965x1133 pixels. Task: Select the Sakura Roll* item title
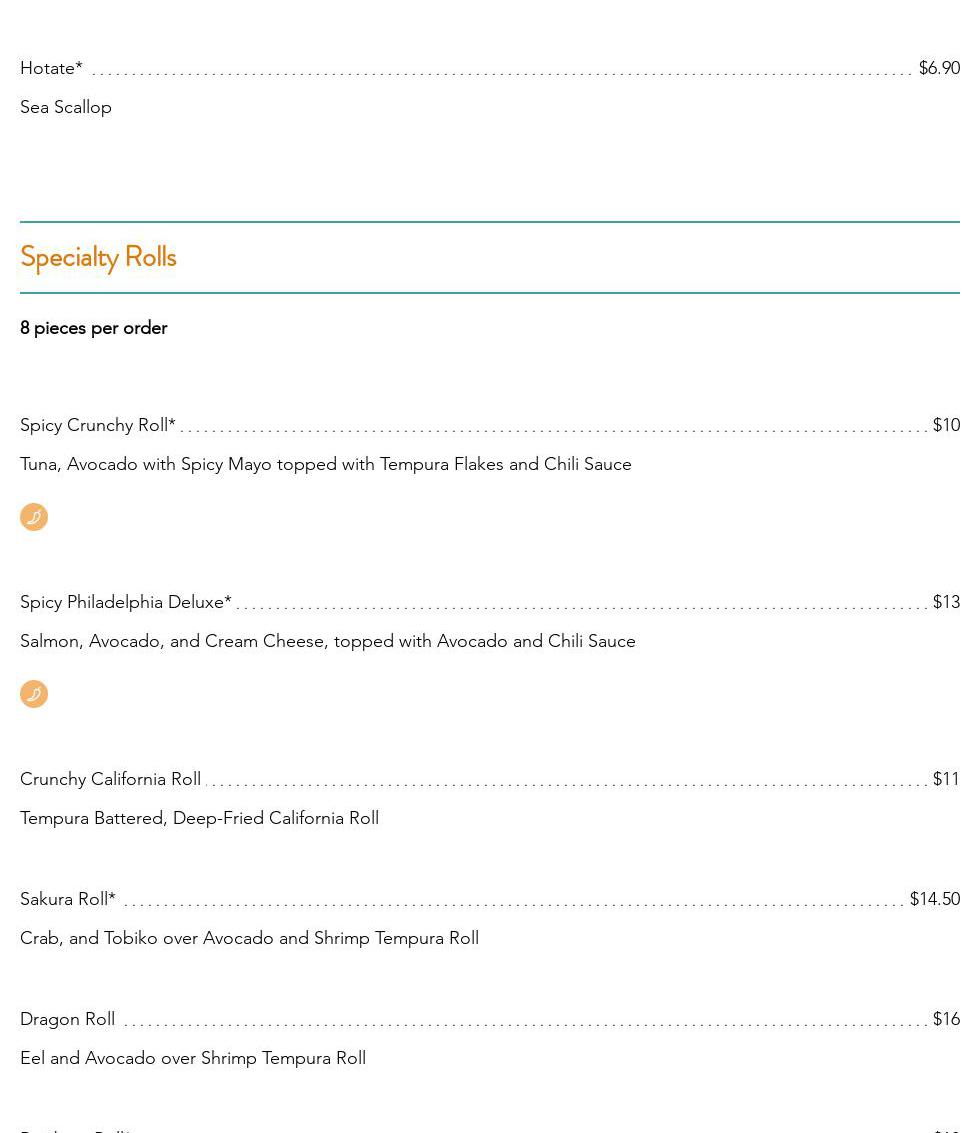click(68, 899)
